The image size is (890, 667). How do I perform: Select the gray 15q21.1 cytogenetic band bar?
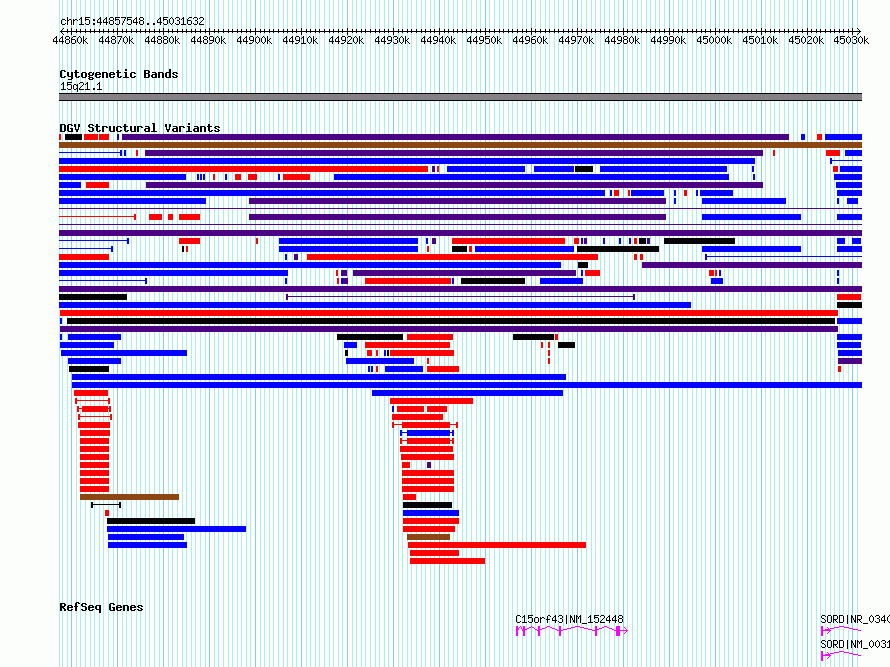click(x=460, y=97)
